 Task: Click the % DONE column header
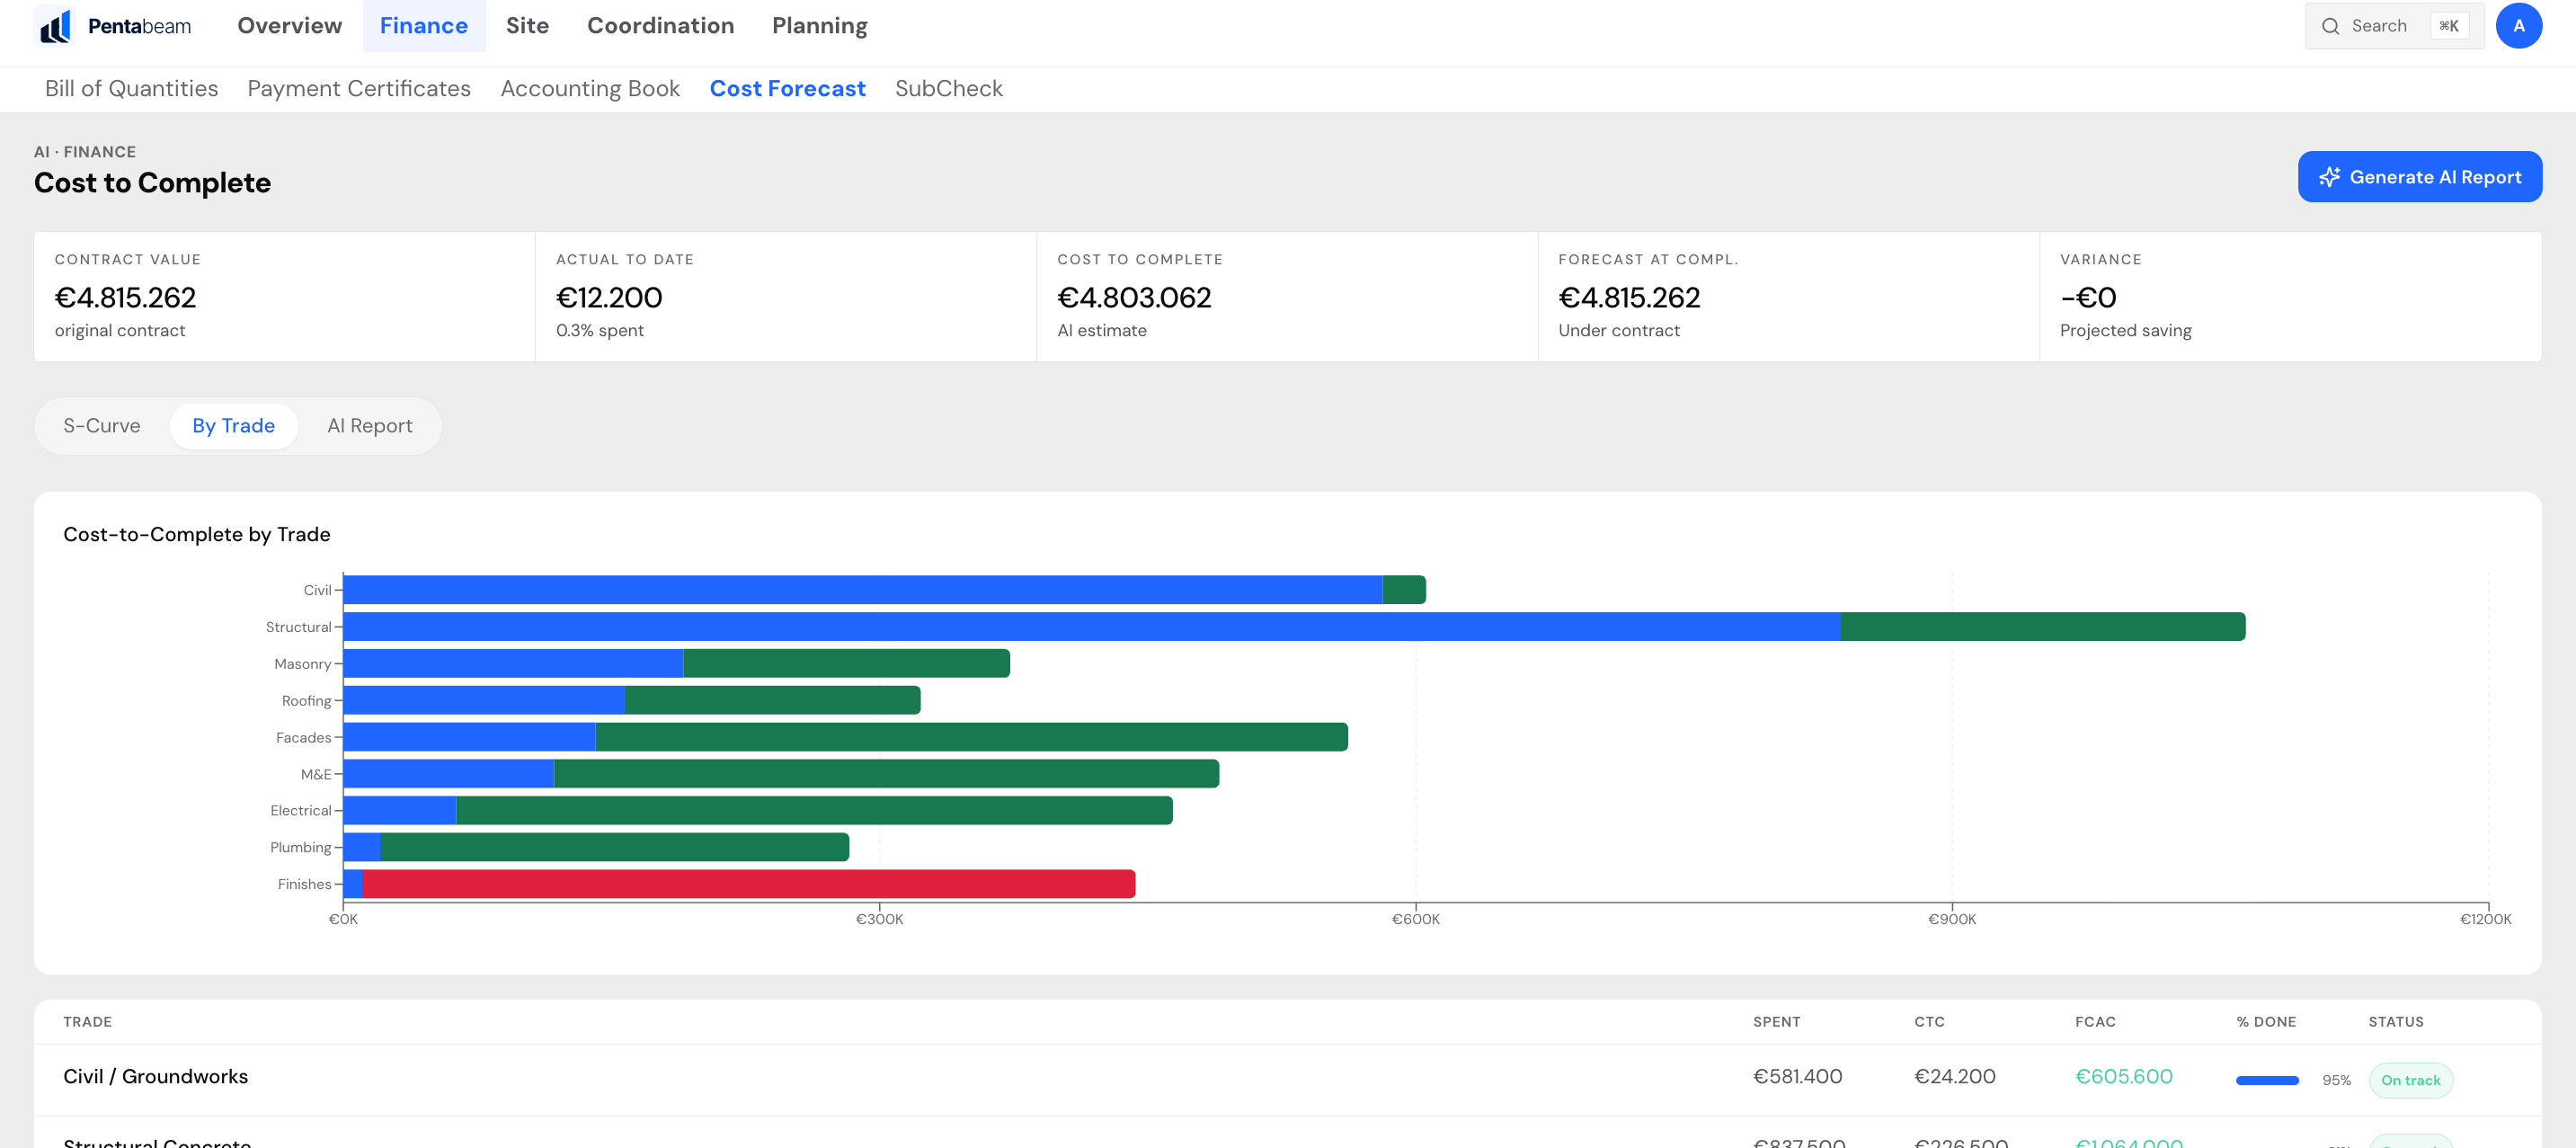(2266, 1022)
